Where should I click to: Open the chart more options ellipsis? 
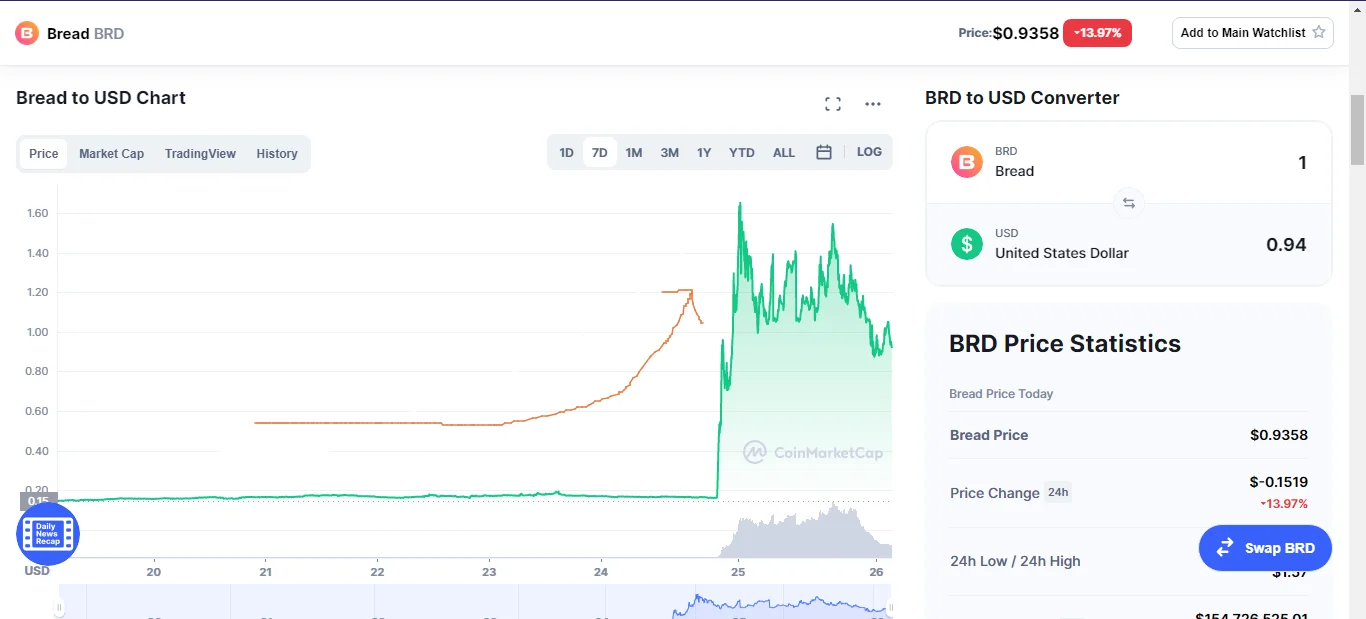872,104
